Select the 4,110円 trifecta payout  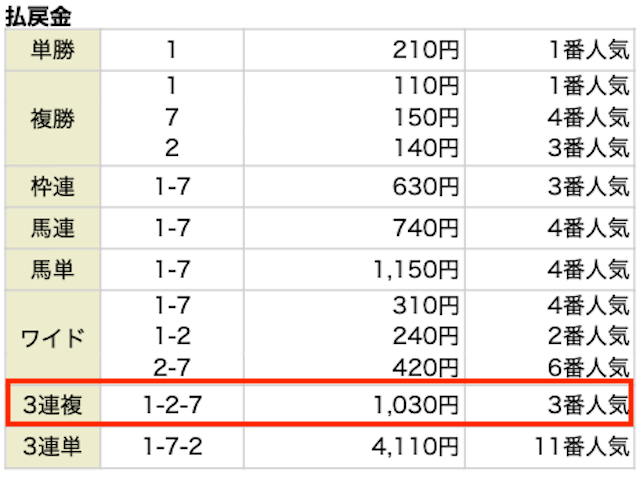(x=416, y=447)
